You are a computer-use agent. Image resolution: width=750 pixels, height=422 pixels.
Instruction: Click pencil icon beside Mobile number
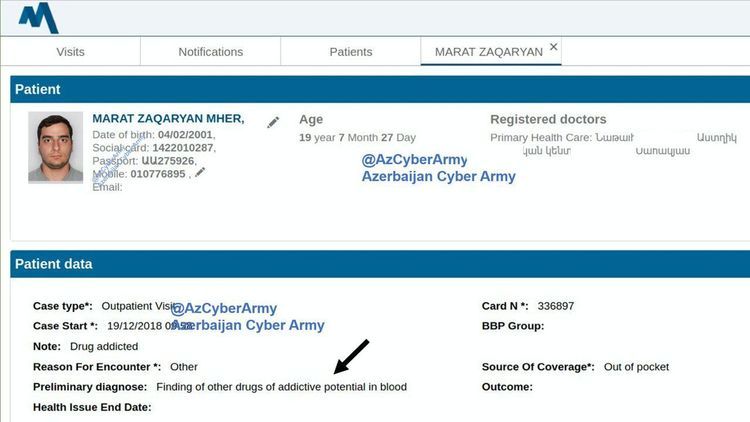tap(200, 172)
